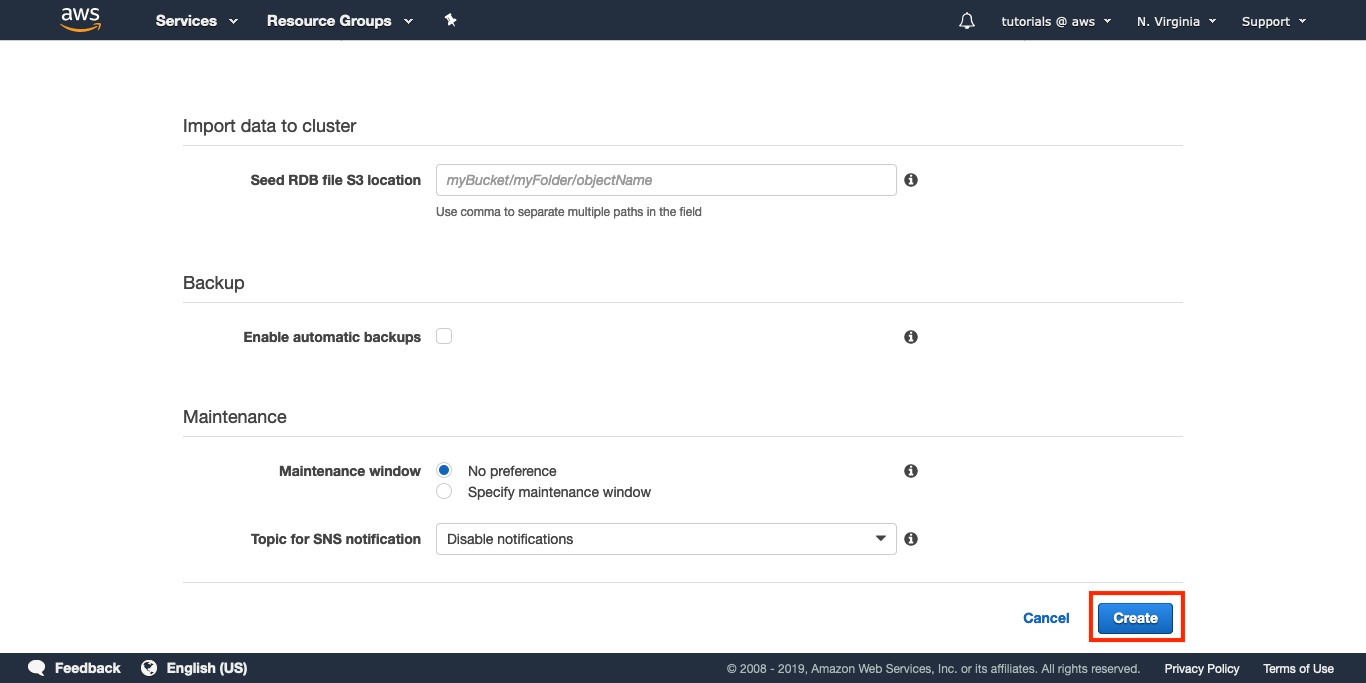Click the Feedback speech bubble icon
Viewport: 1366px width, 683px height.
click(x=37, y=668)
